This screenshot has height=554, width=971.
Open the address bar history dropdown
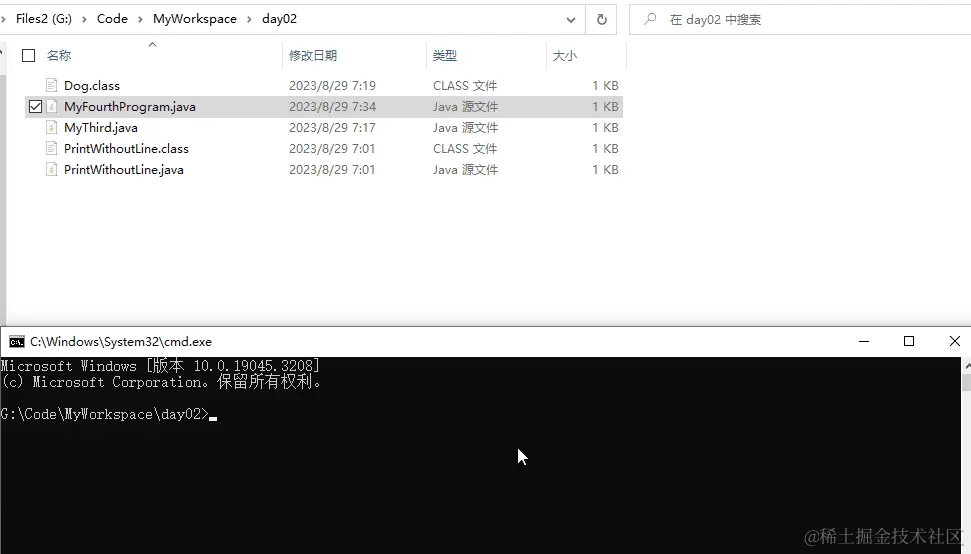(570, 20)
